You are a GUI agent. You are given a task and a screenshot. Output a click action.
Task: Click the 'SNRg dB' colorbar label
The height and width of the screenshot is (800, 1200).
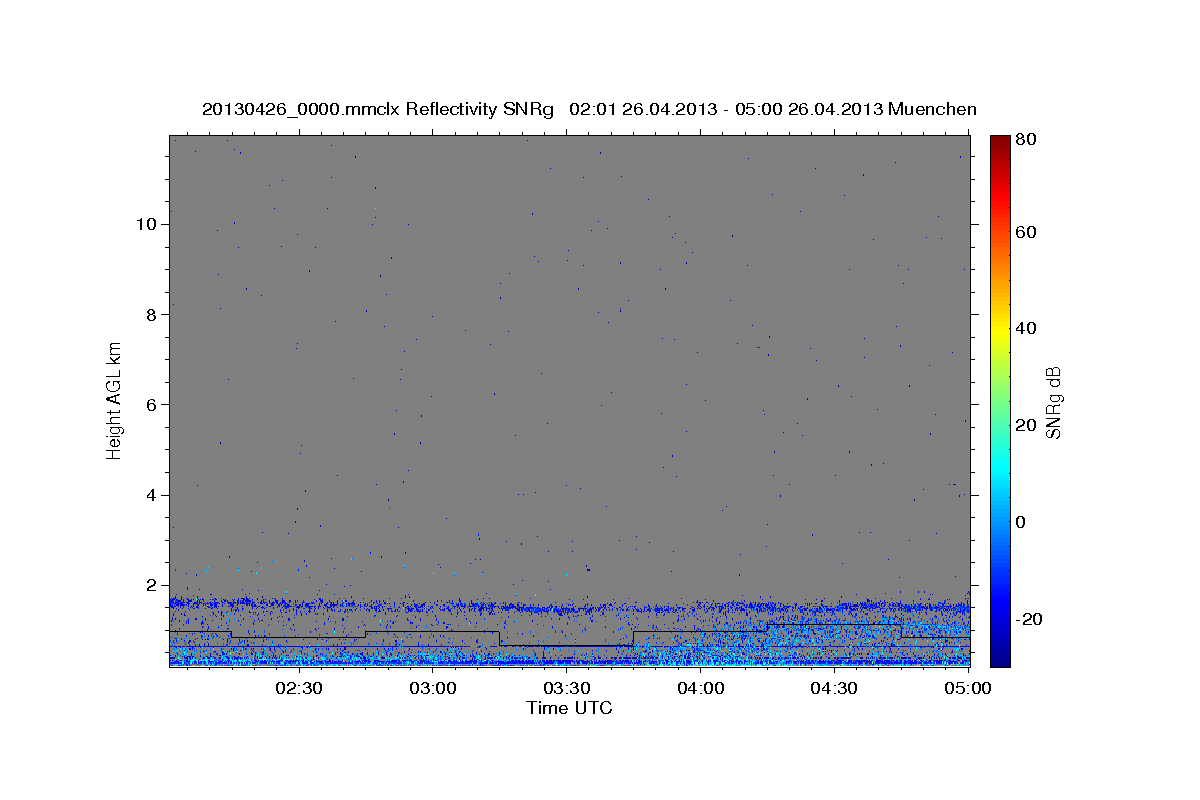[1053, 402]
